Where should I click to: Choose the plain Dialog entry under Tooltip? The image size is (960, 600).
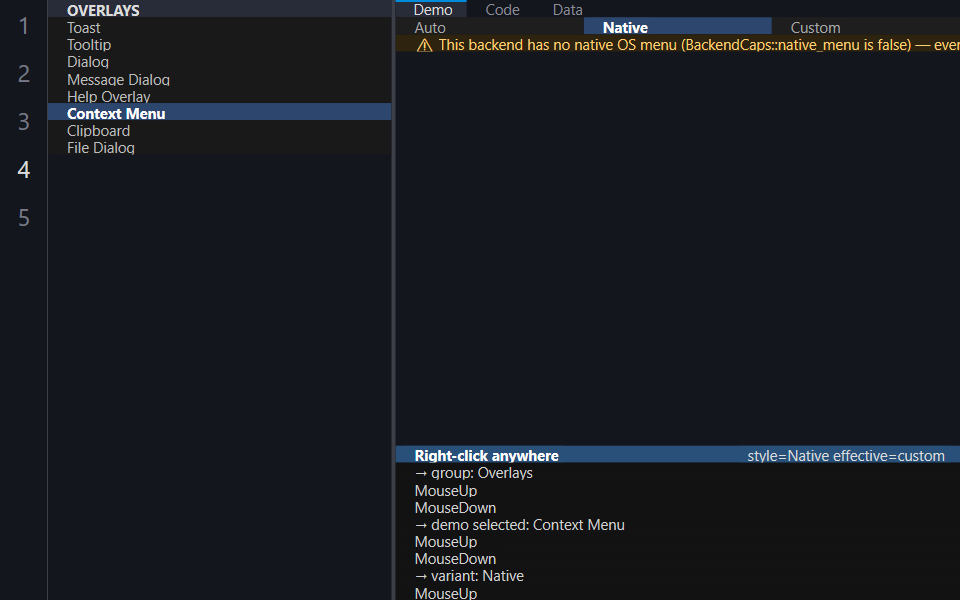pos(219,62)
